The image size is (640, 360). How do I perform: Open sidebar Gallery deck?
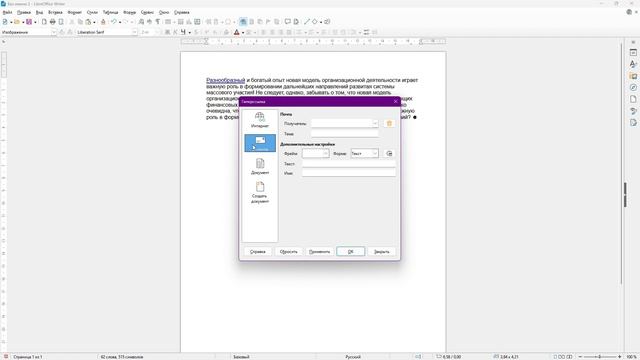tap(633, 76)
